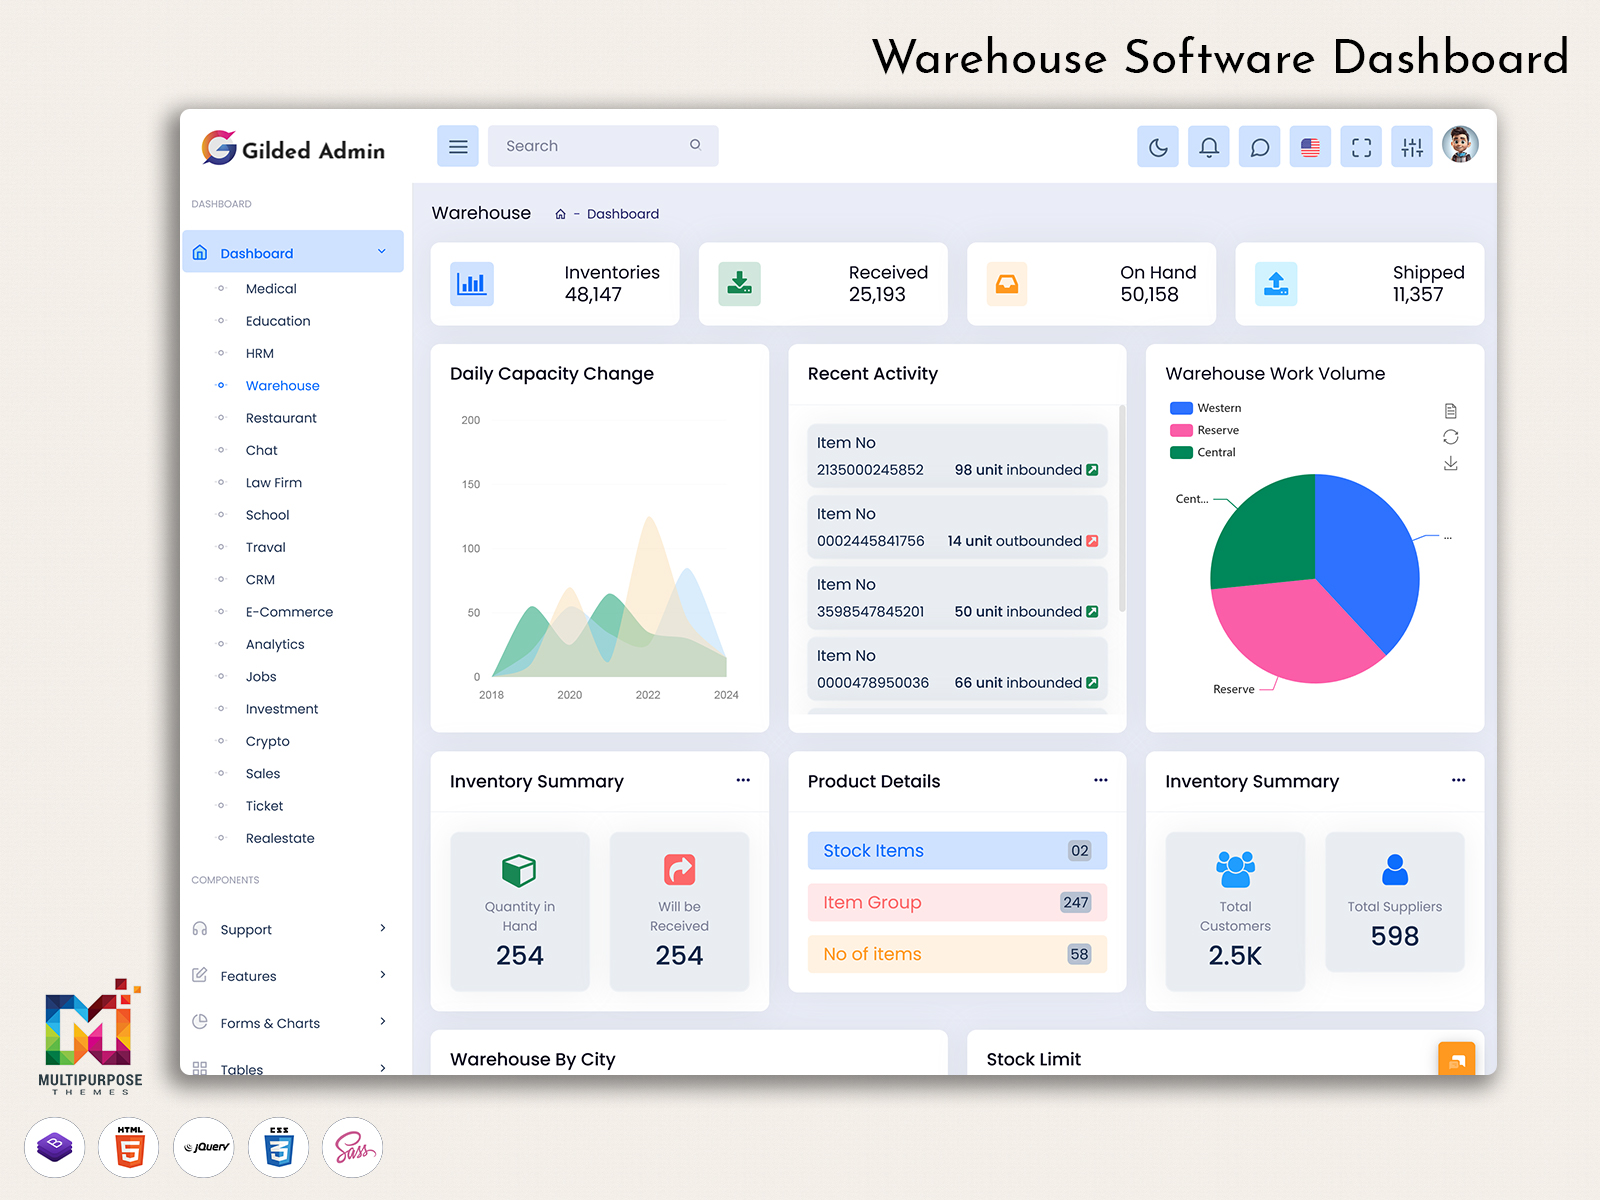Click the Features pencil icon
This screenshot has height=1200, width=1600.
tap(200, 975)
